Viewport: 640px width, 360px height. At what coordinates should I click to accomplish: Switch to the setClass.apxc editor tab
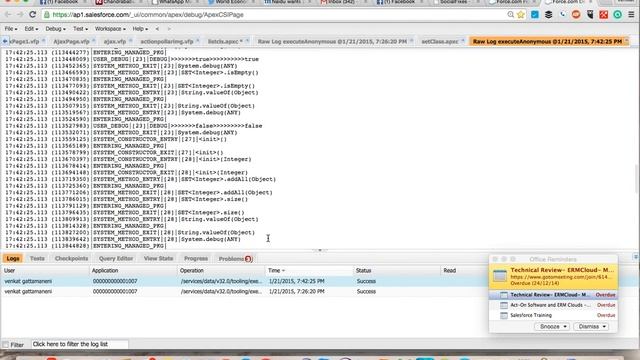point(440,42)
